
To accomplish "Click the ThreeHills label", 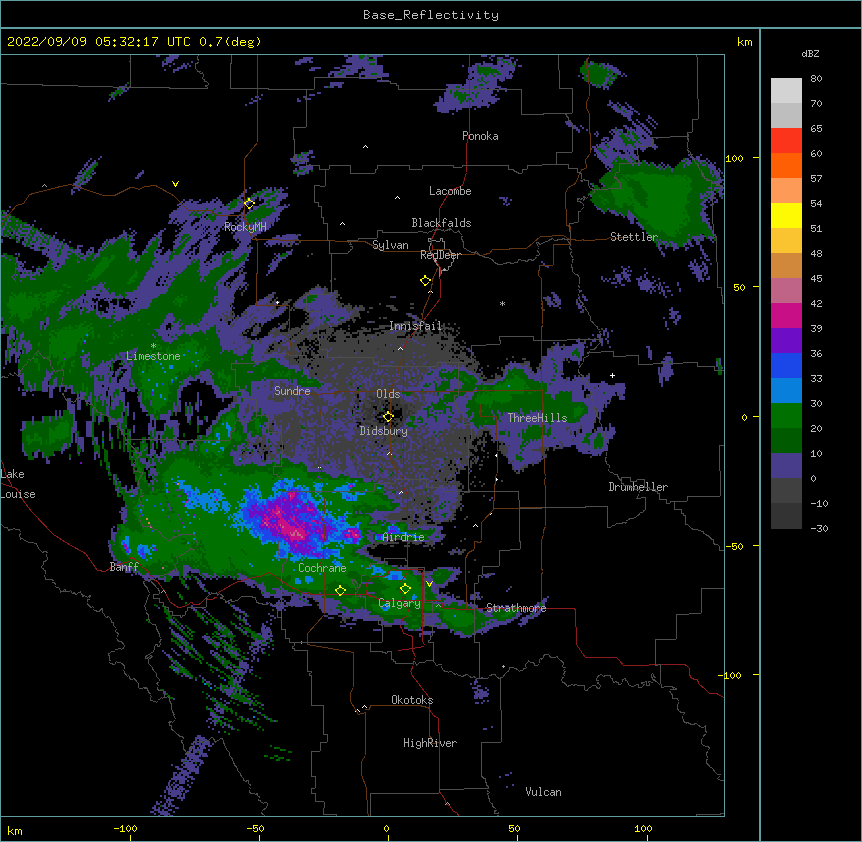I will pyautogui.click(x=537, y=418).
